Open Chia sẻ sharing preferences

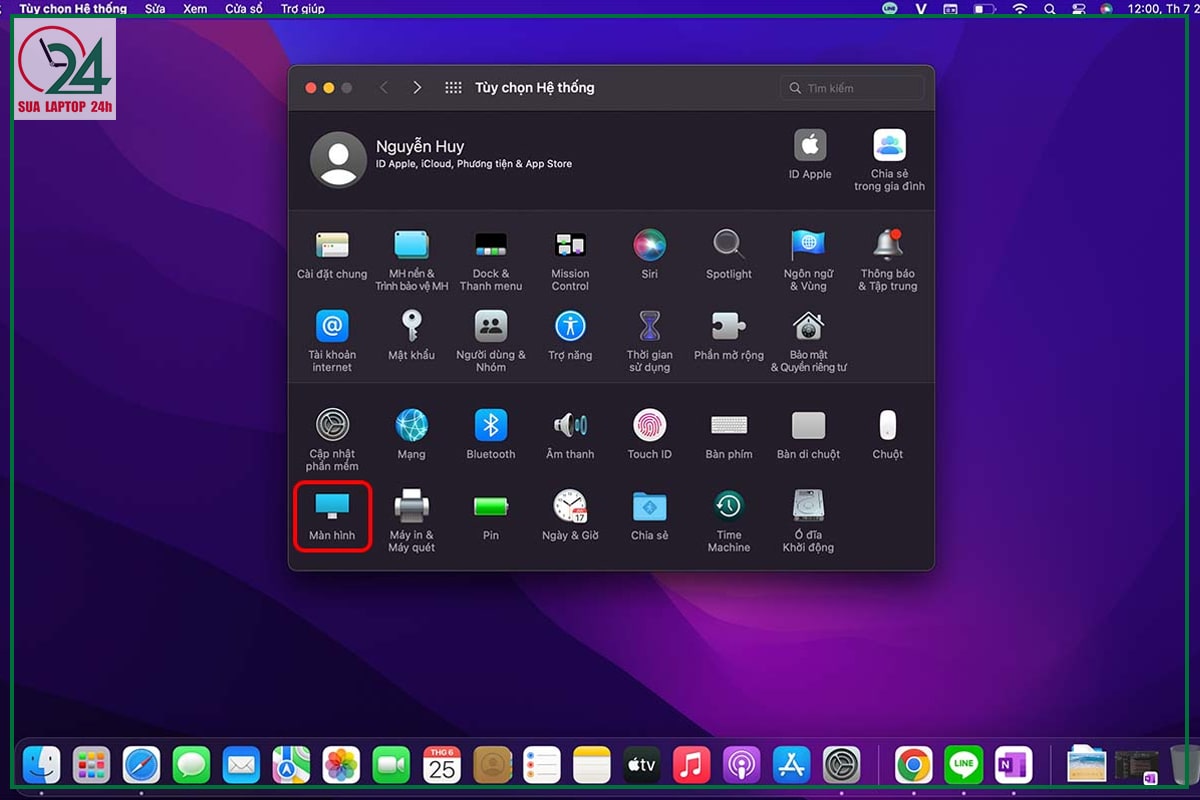point(650,515)
